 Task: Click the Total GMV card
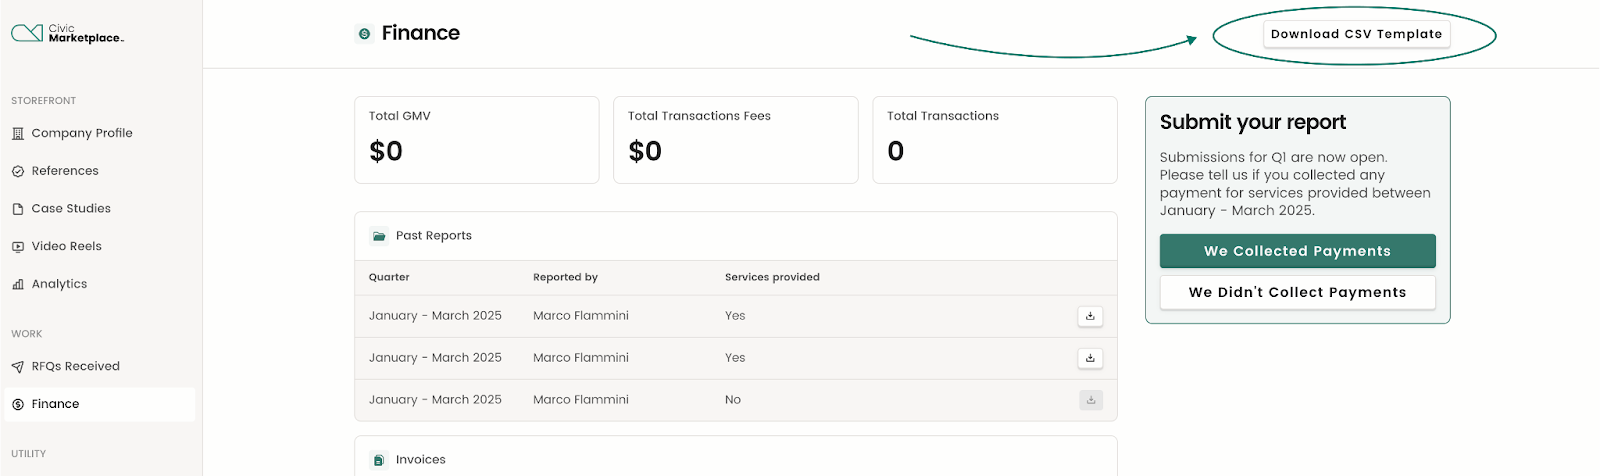tap(477, 140)
